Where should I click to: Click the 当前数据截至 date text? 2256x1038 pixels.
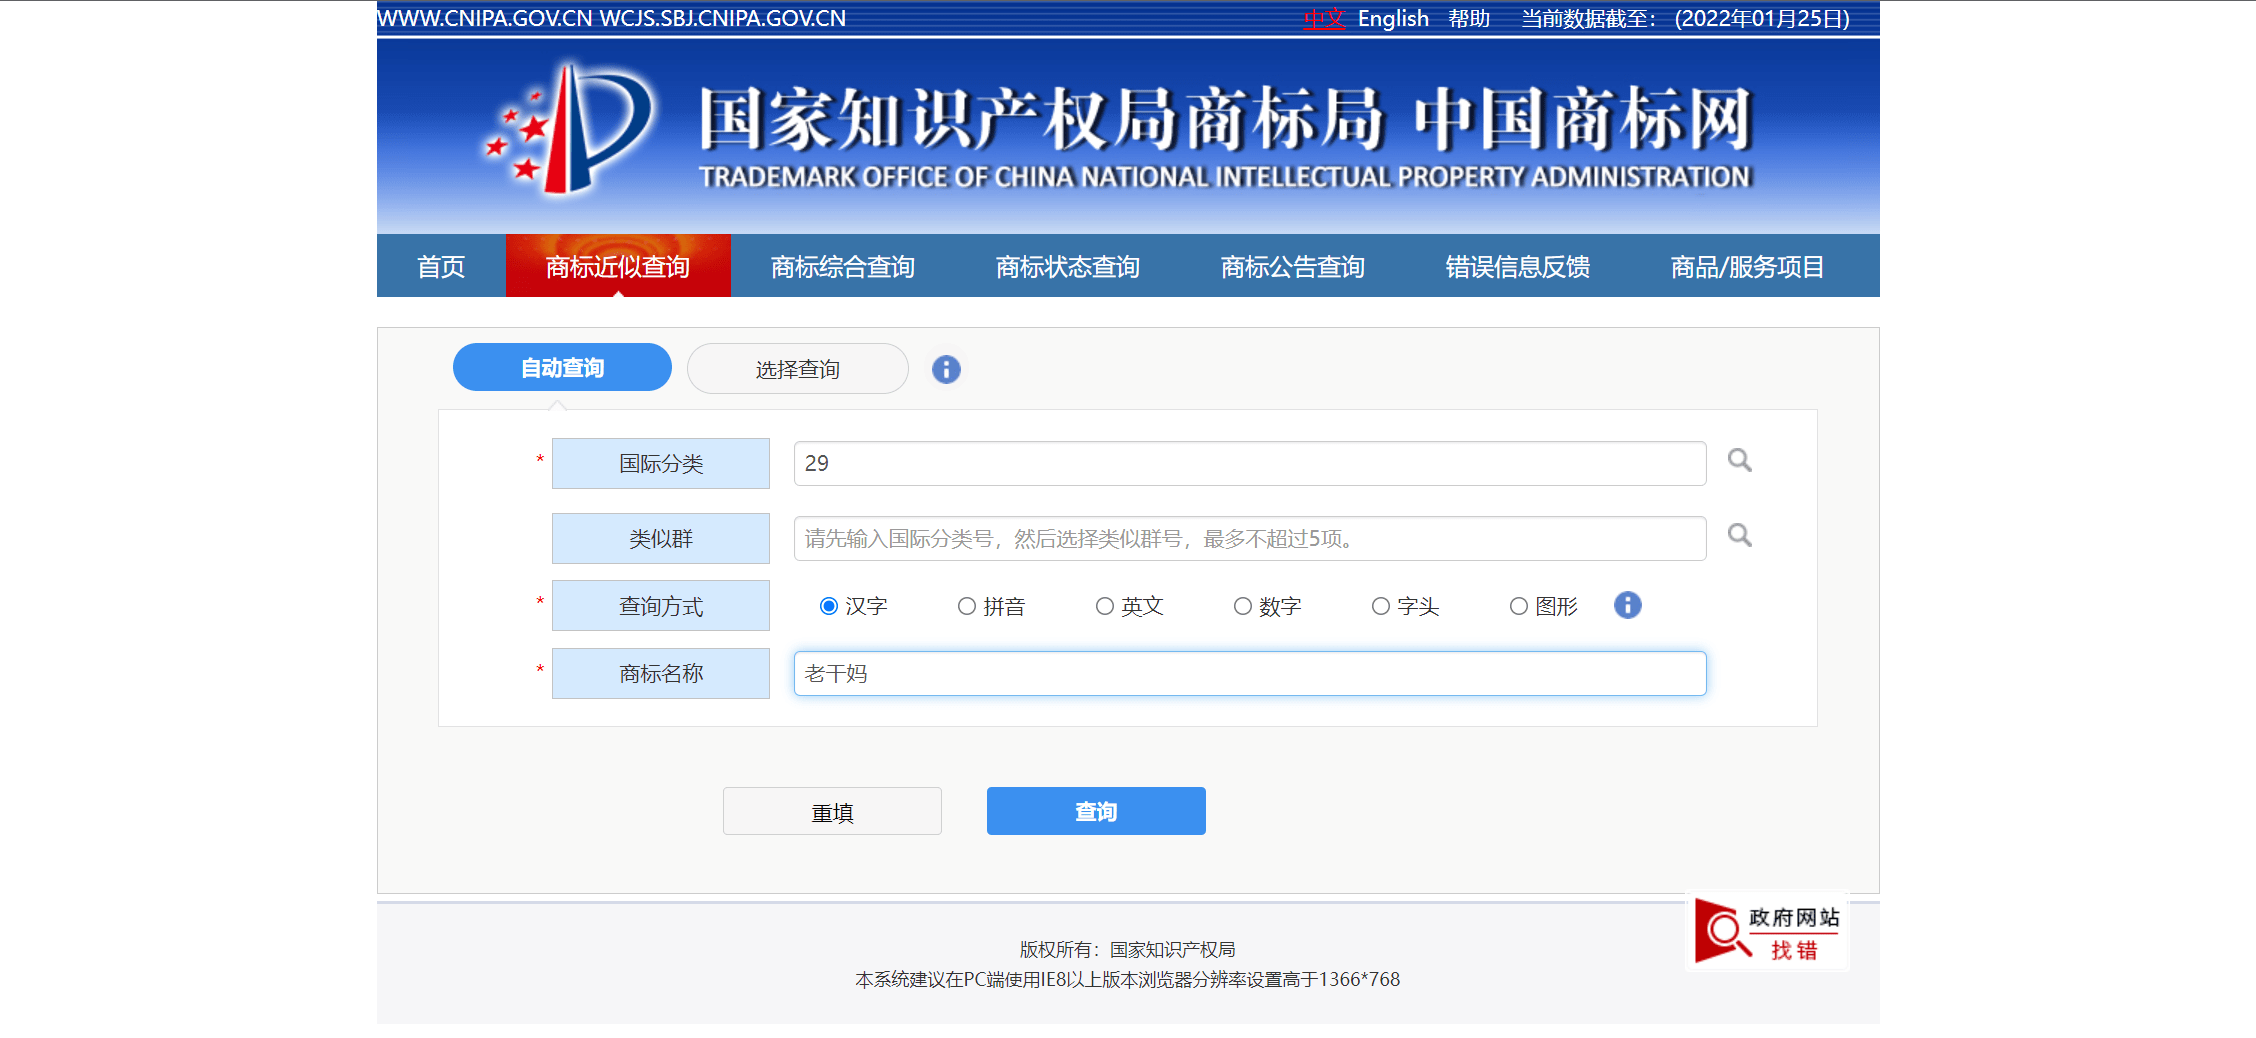[1685, 18]
